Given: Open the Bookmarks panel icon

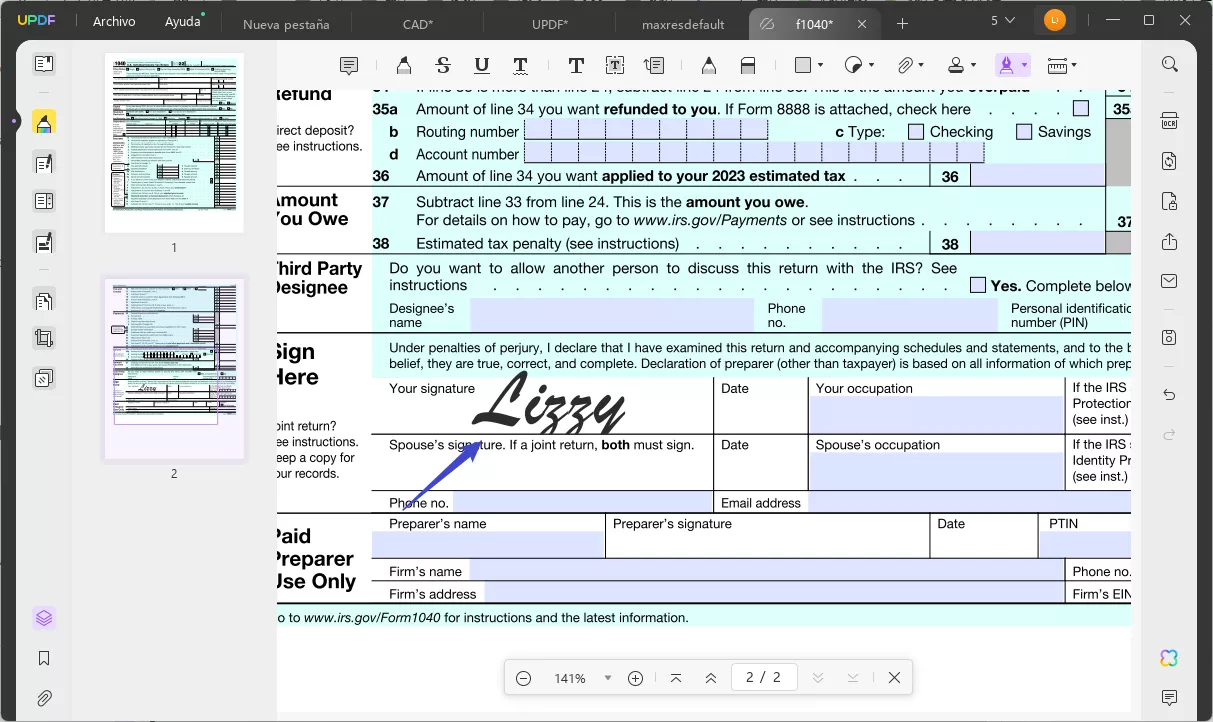Looking at the screenshot, I should [x=44, y=658].
